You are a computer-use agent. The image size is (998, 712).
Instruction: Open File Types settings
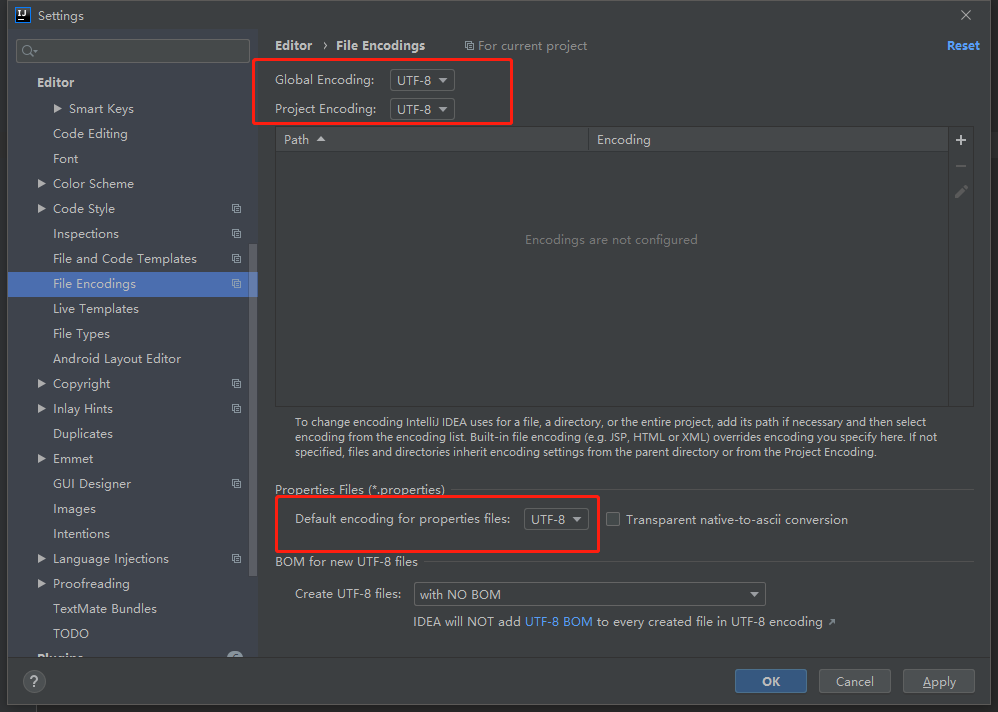coord(81,333)
